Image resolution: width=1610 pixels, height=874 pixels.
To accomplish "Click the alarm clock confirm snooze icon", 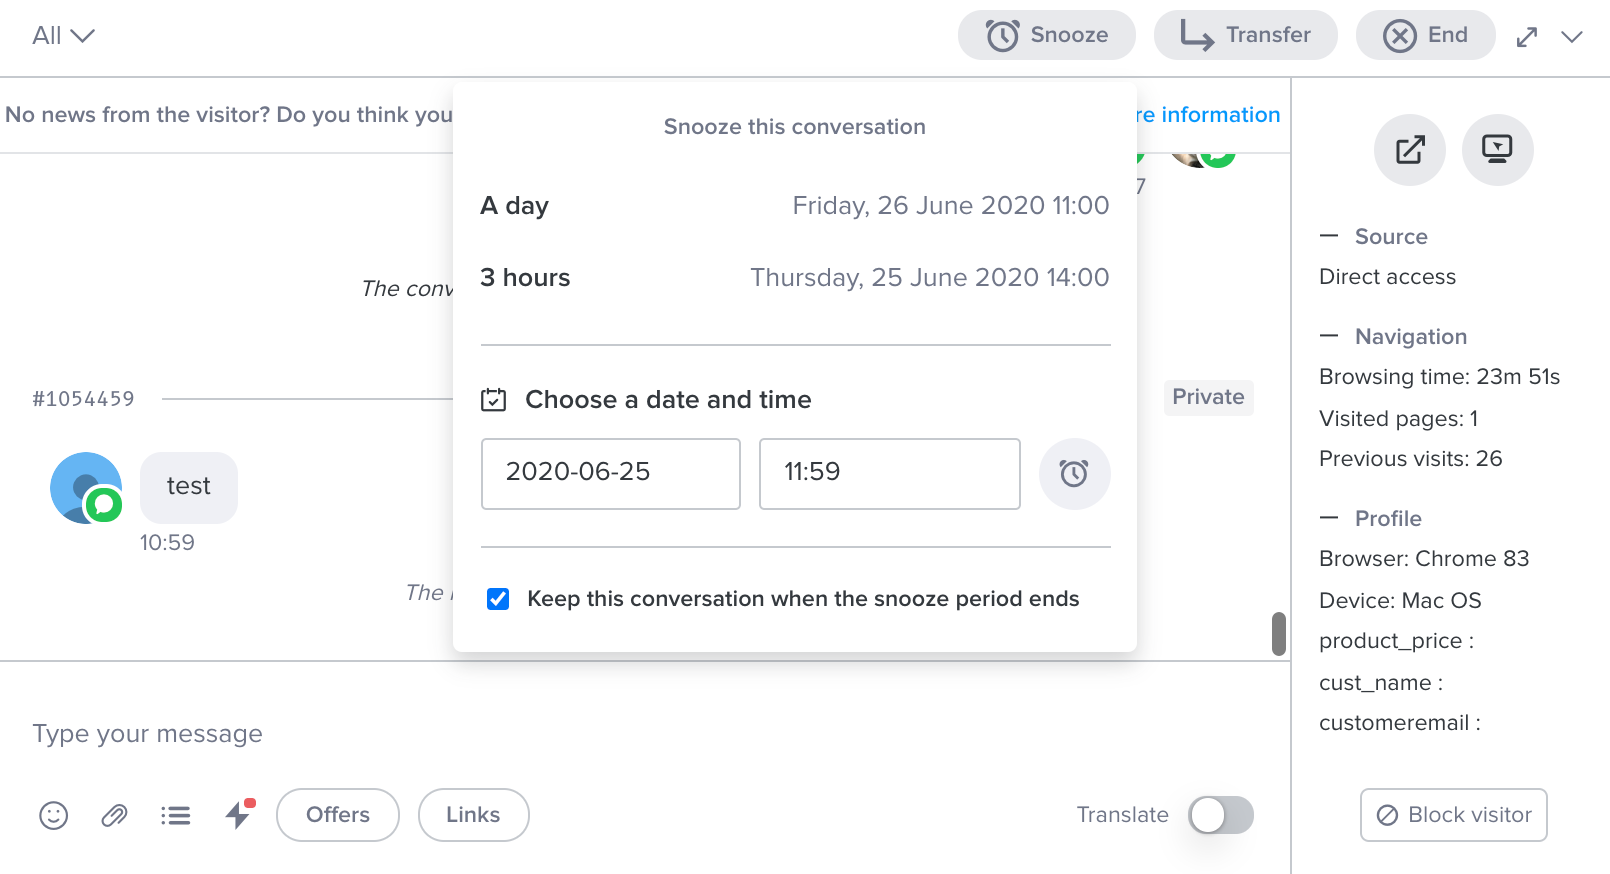I will 1074,474.
